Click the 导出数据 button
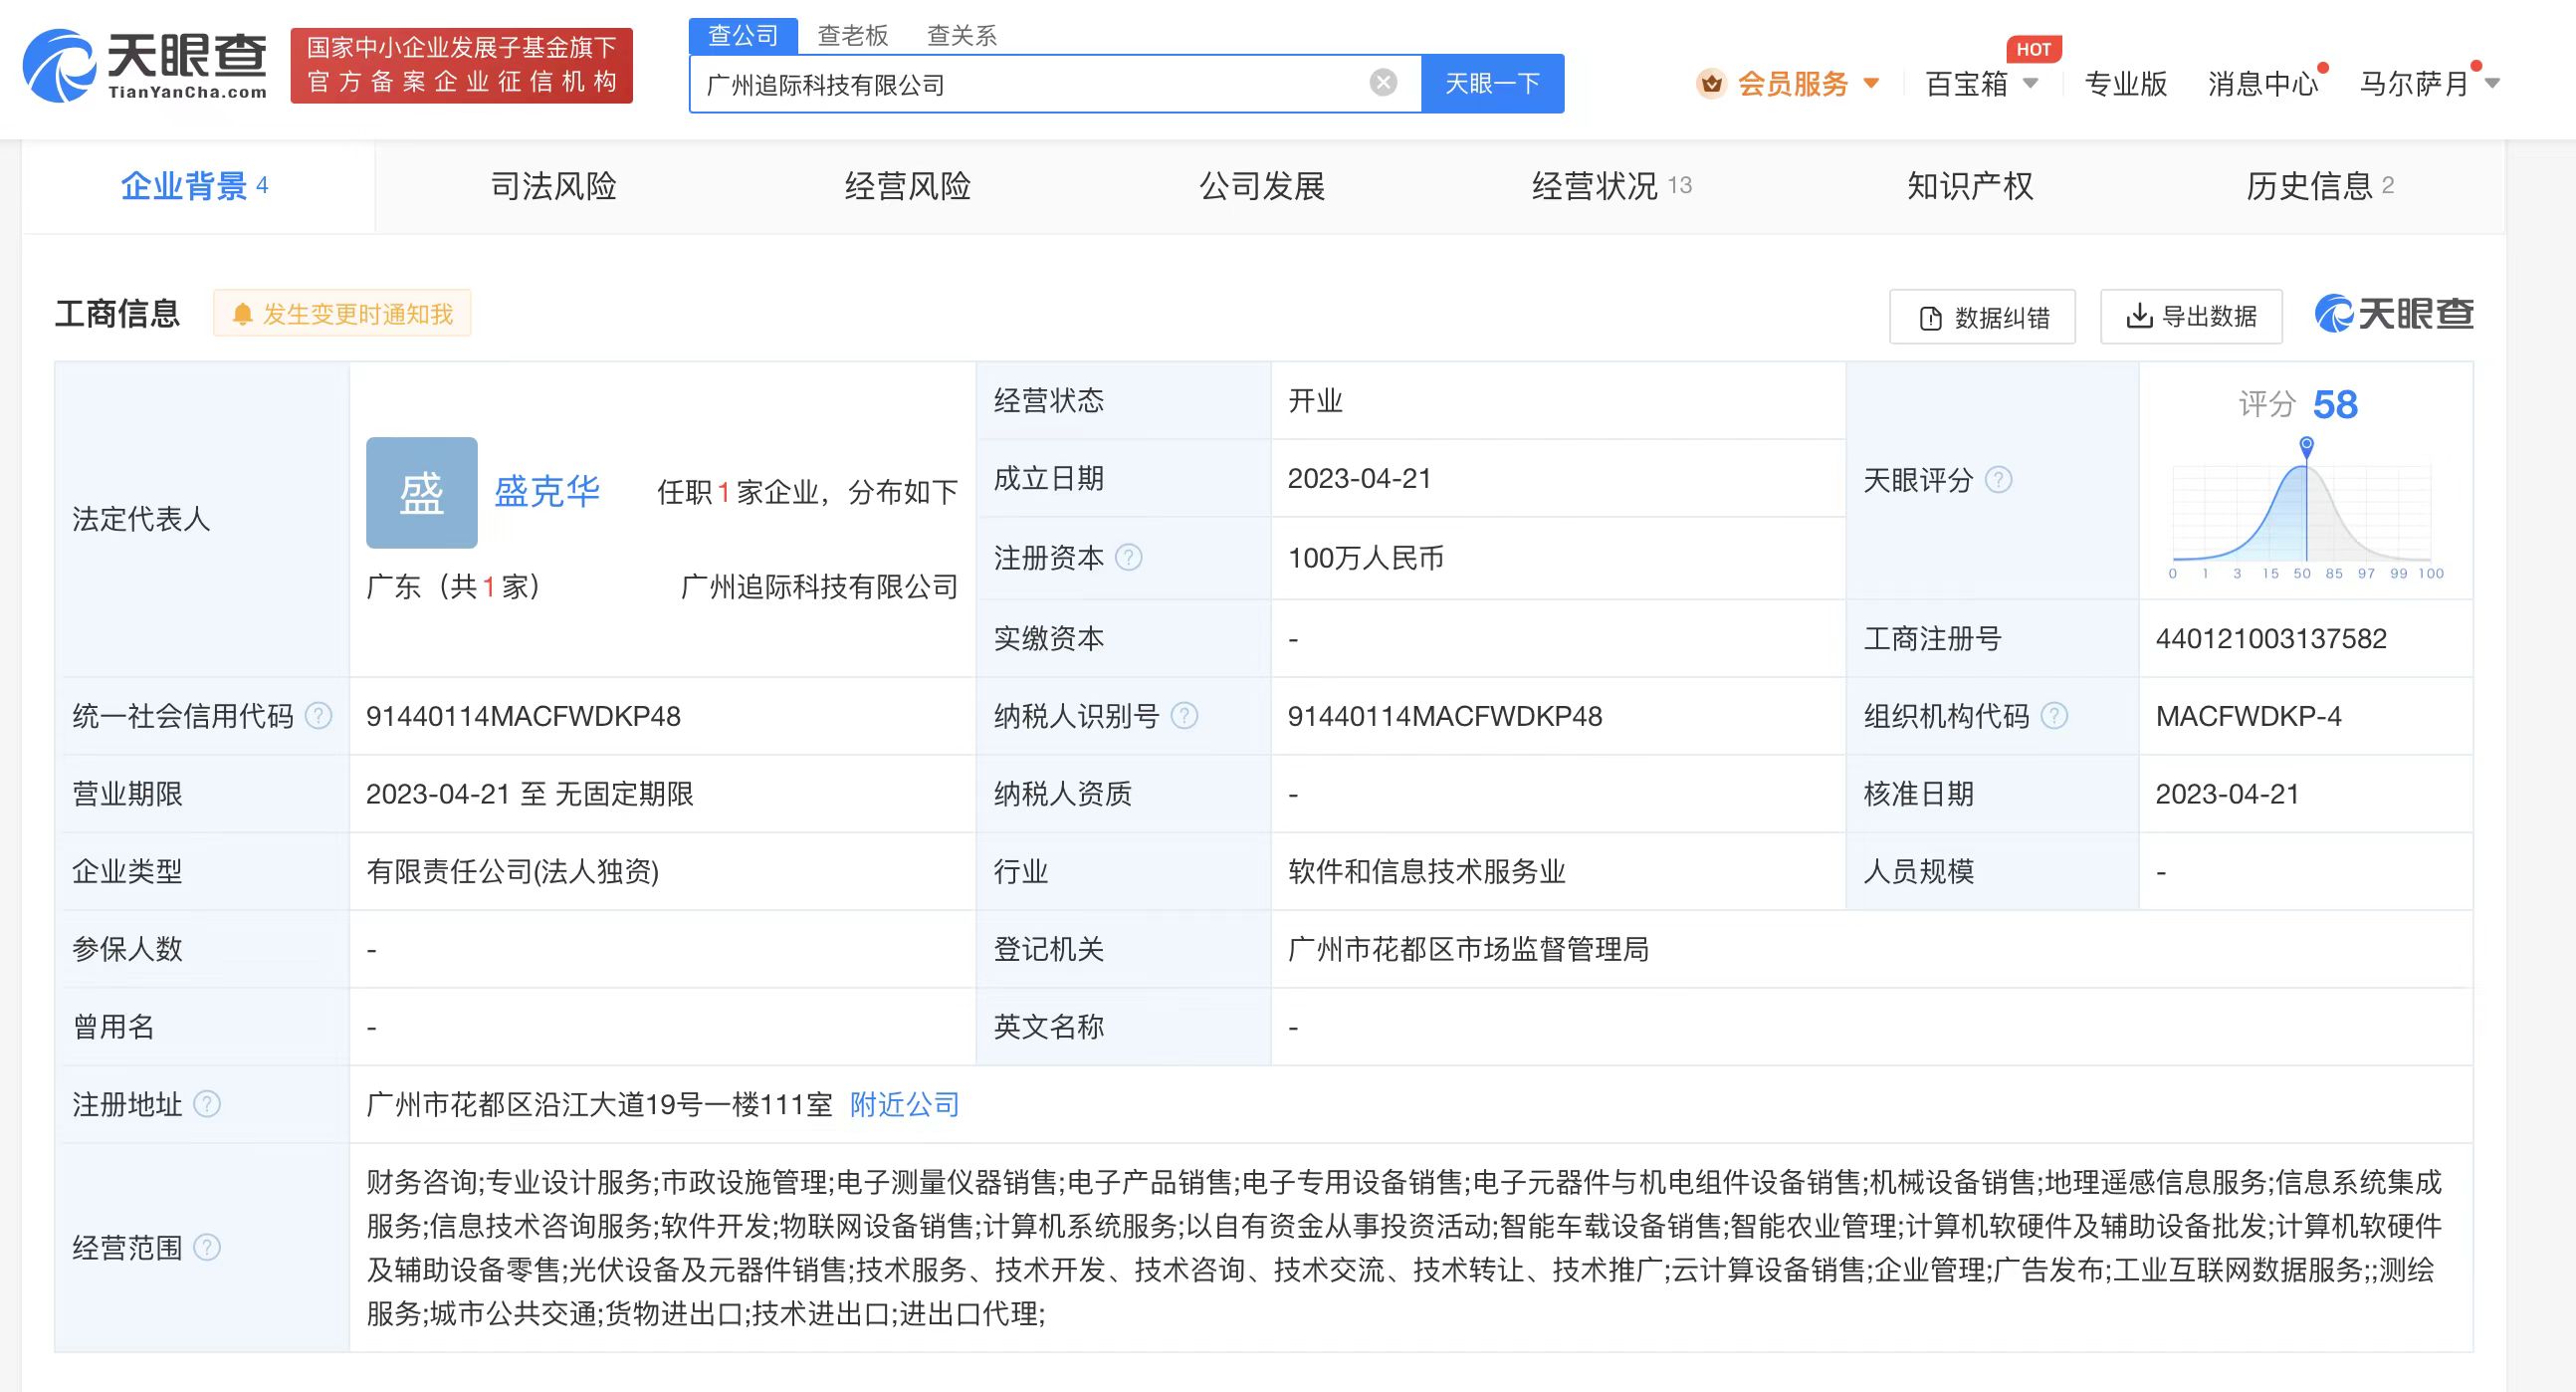The image size is (2576, 1392). coord(2191,317)
